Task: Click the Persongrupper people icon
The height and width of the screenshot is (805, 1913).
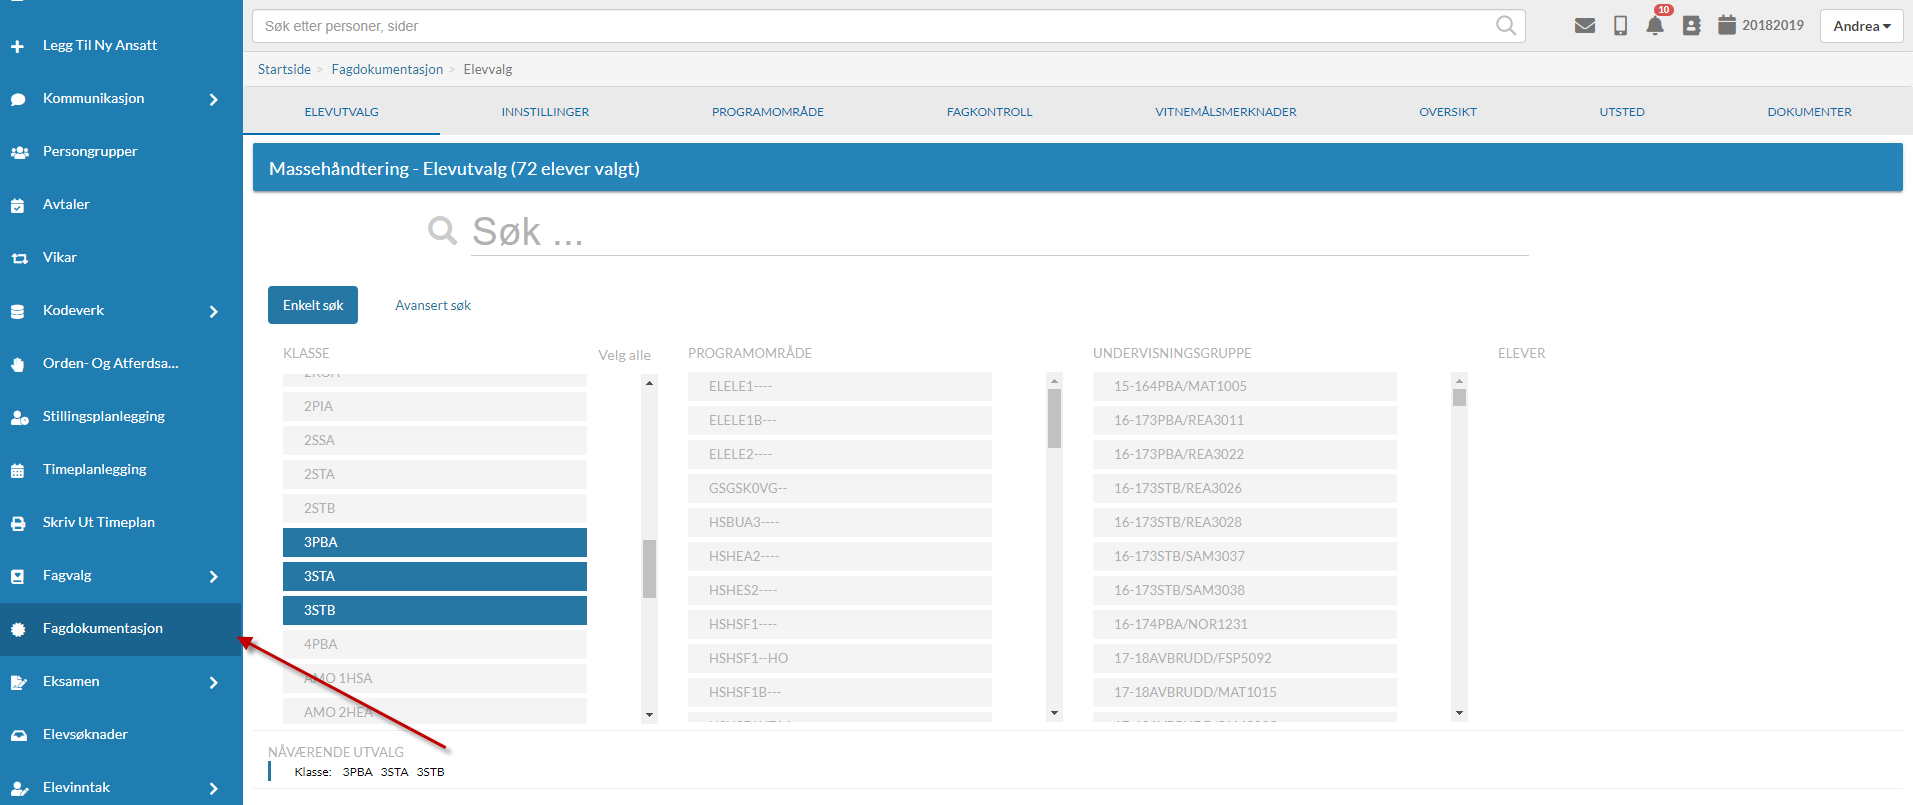Action: pos(19,152)
